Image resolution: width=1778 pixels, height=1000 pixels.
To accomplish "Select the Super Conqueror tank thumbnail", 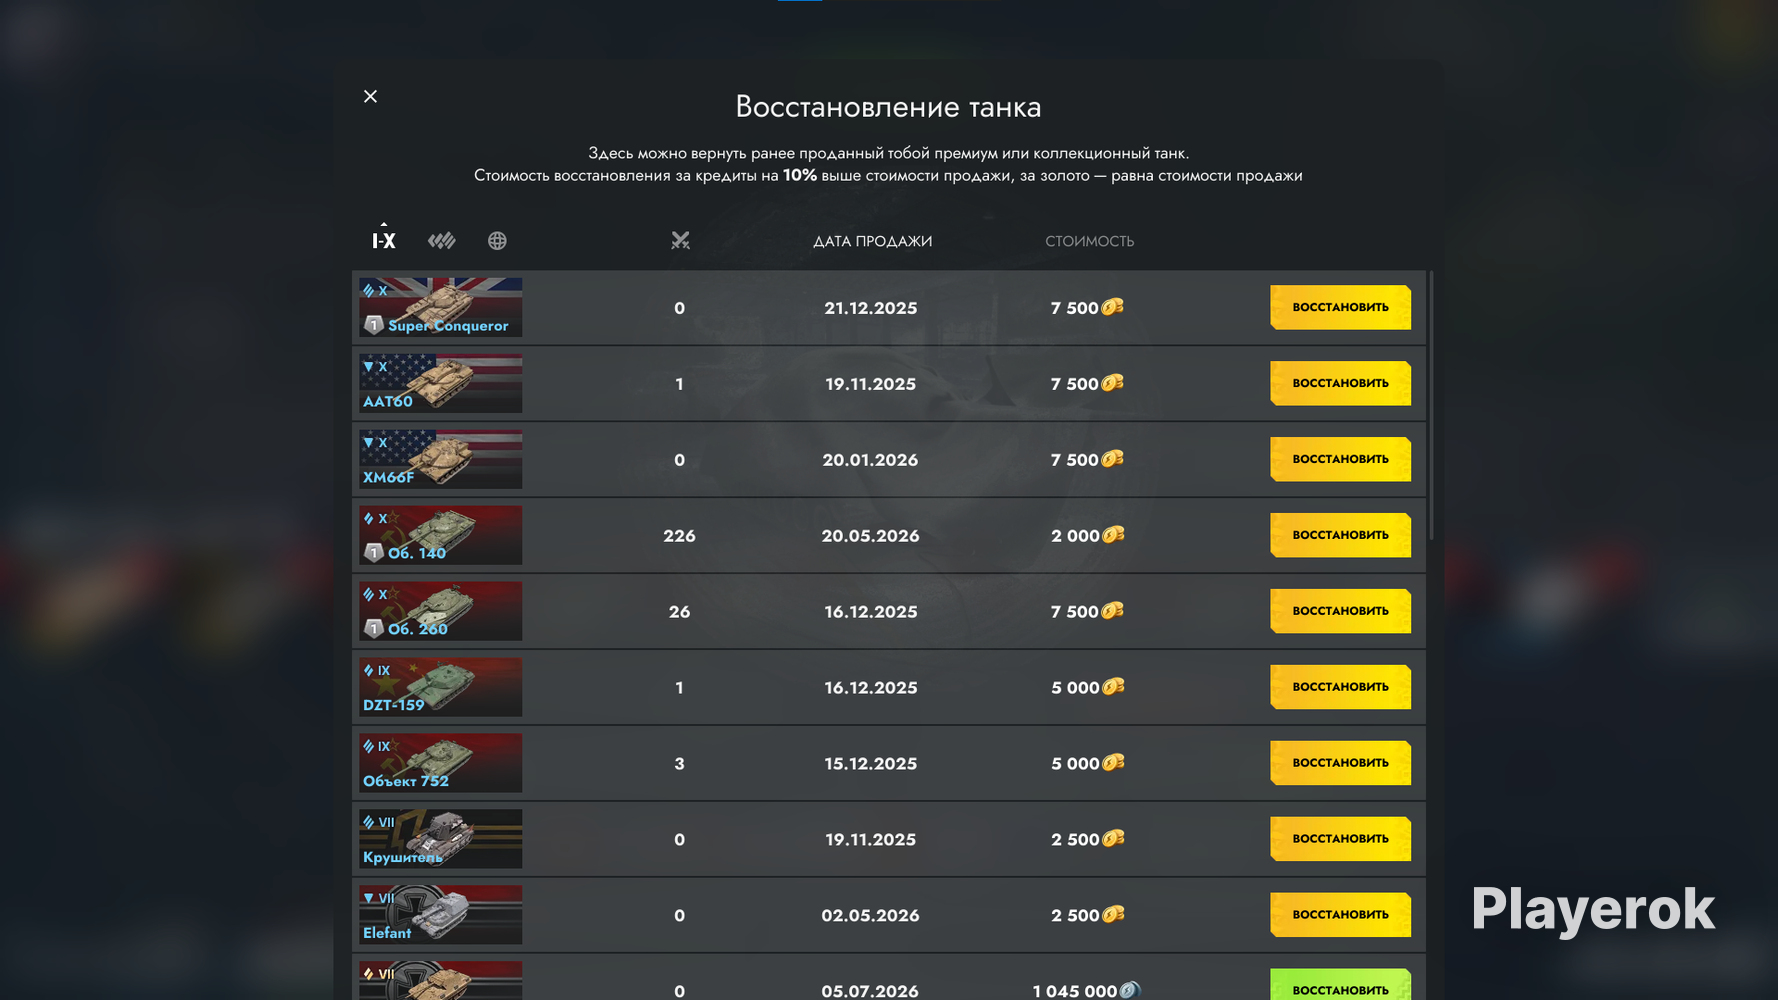I will 441,307.
